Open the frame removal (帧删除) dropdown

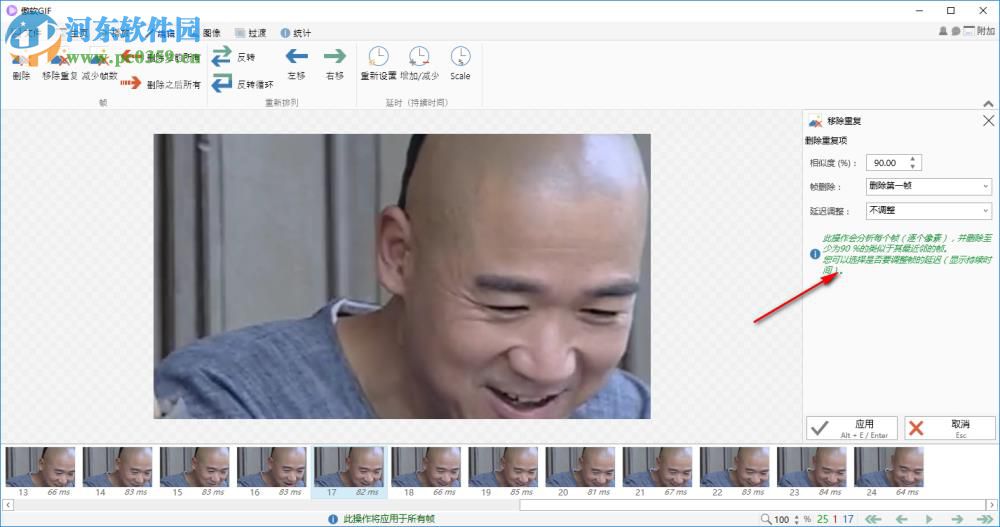tap(928, 186)
